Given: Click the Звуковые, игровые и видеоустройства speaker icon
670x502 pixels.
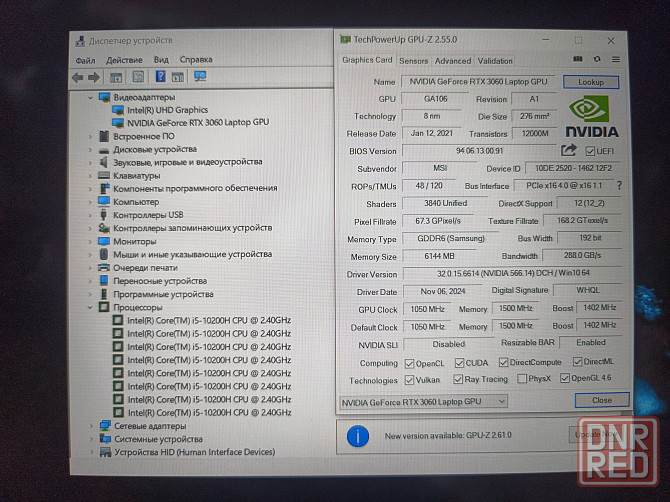Looking at the screenshot, I should coord(104,162).
